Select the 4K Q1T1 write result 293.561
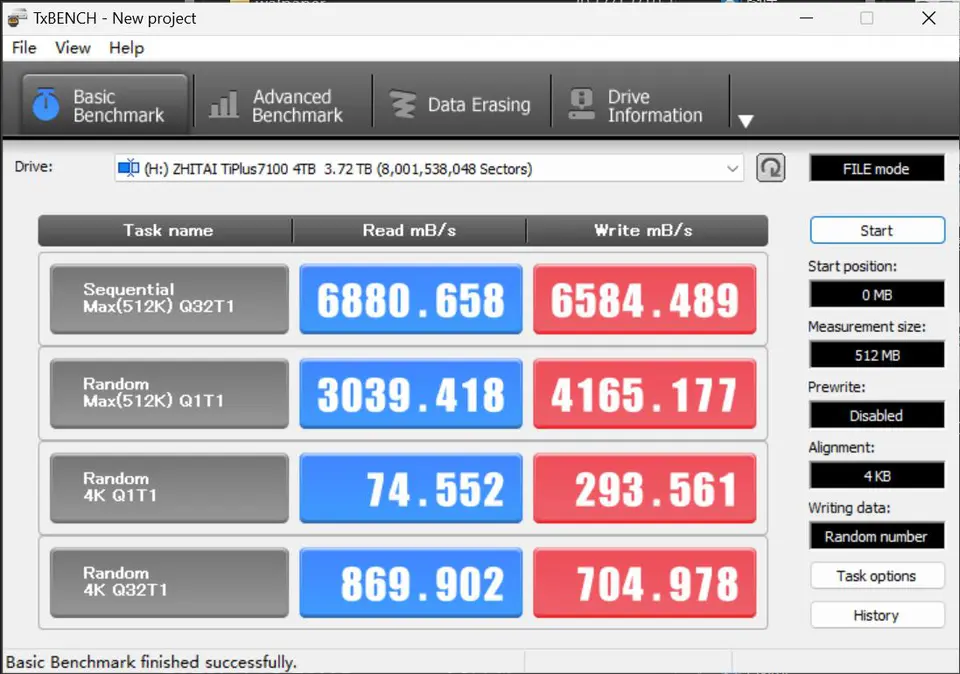This screenshot has height=674, width=960. 645,488
